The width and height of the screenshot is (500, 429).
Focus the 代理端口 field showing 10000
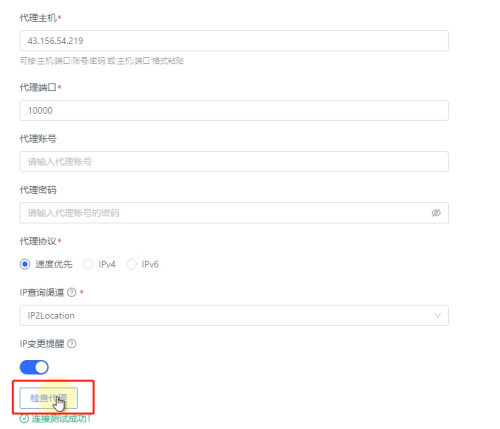pyautogui.click(x=234, y=110)
